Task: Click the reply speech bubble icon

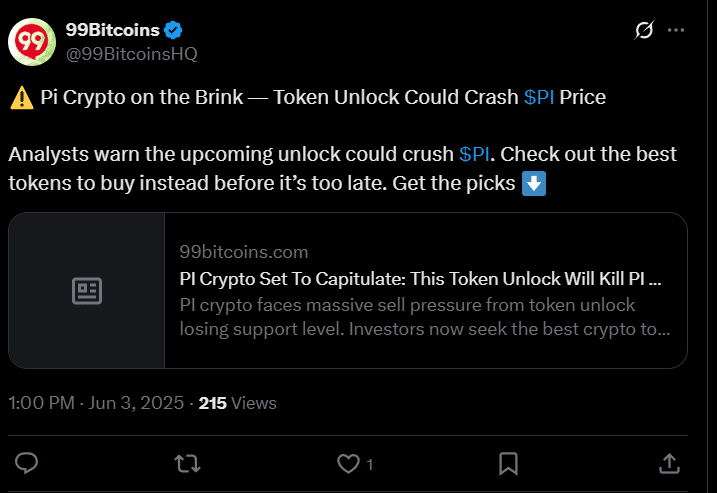Action: coord(27,463)
